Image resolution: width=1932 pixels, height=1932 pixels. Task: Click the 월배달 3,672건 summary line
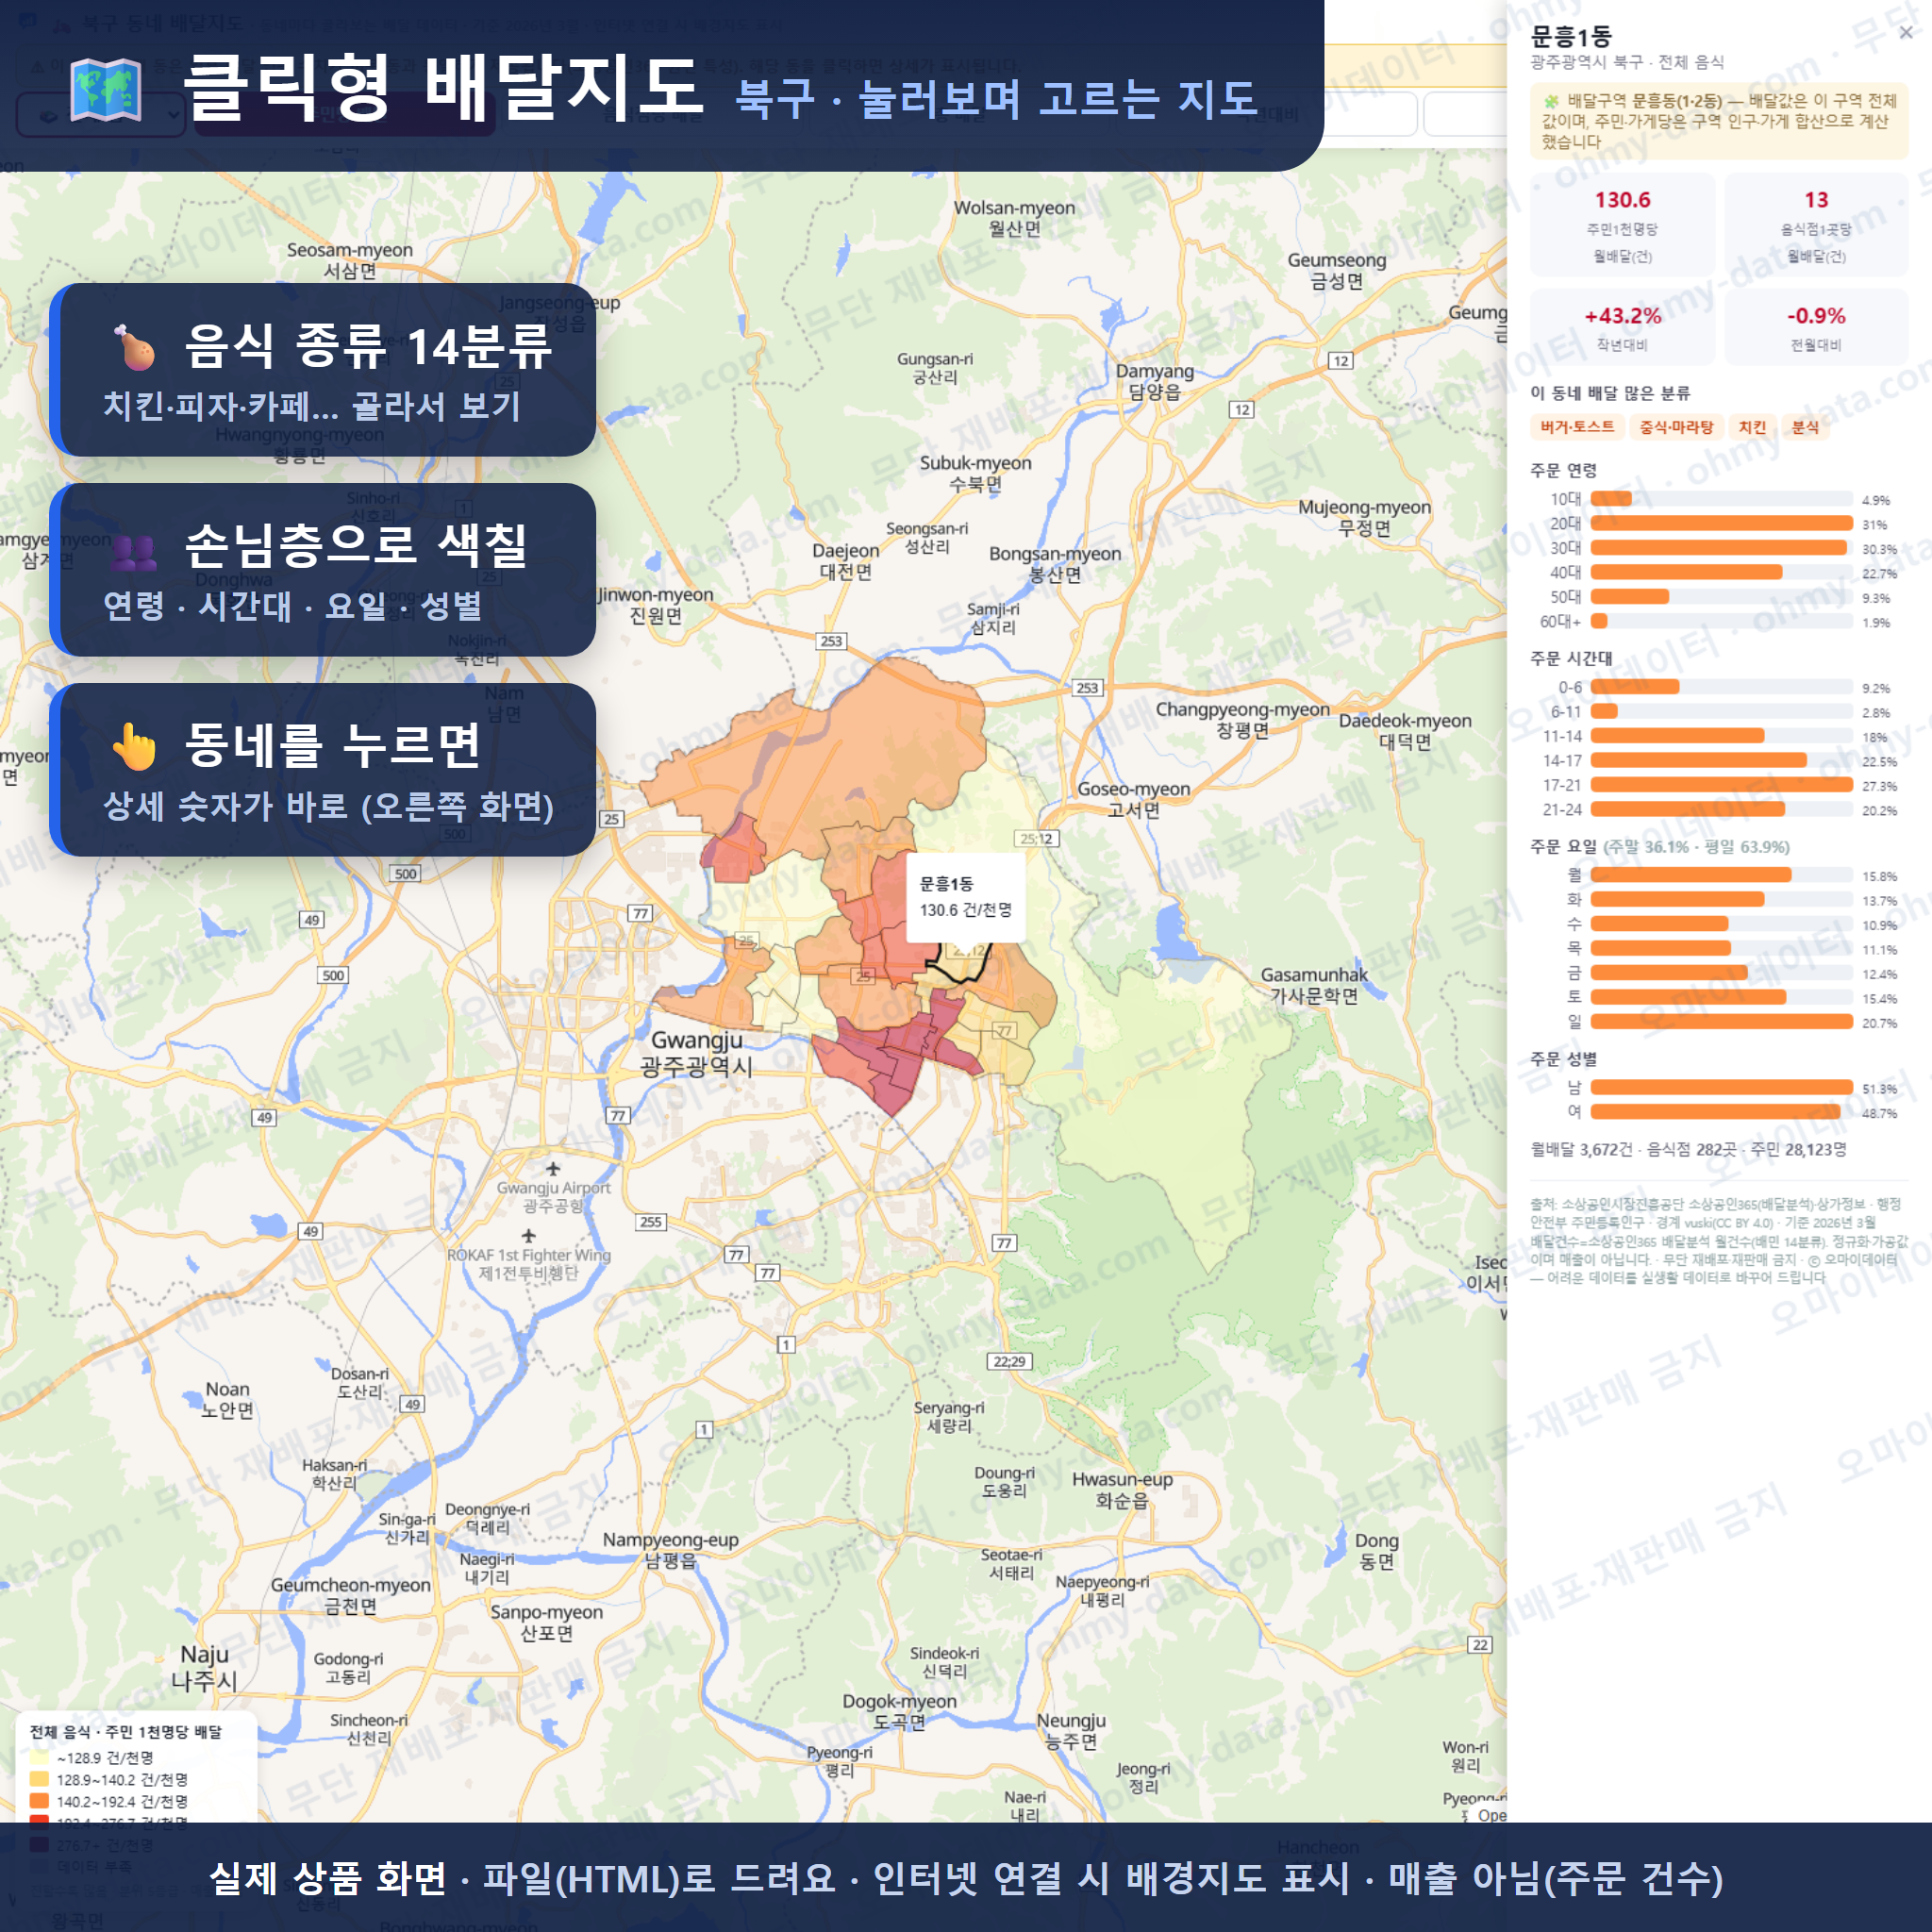(1689, 1149)
